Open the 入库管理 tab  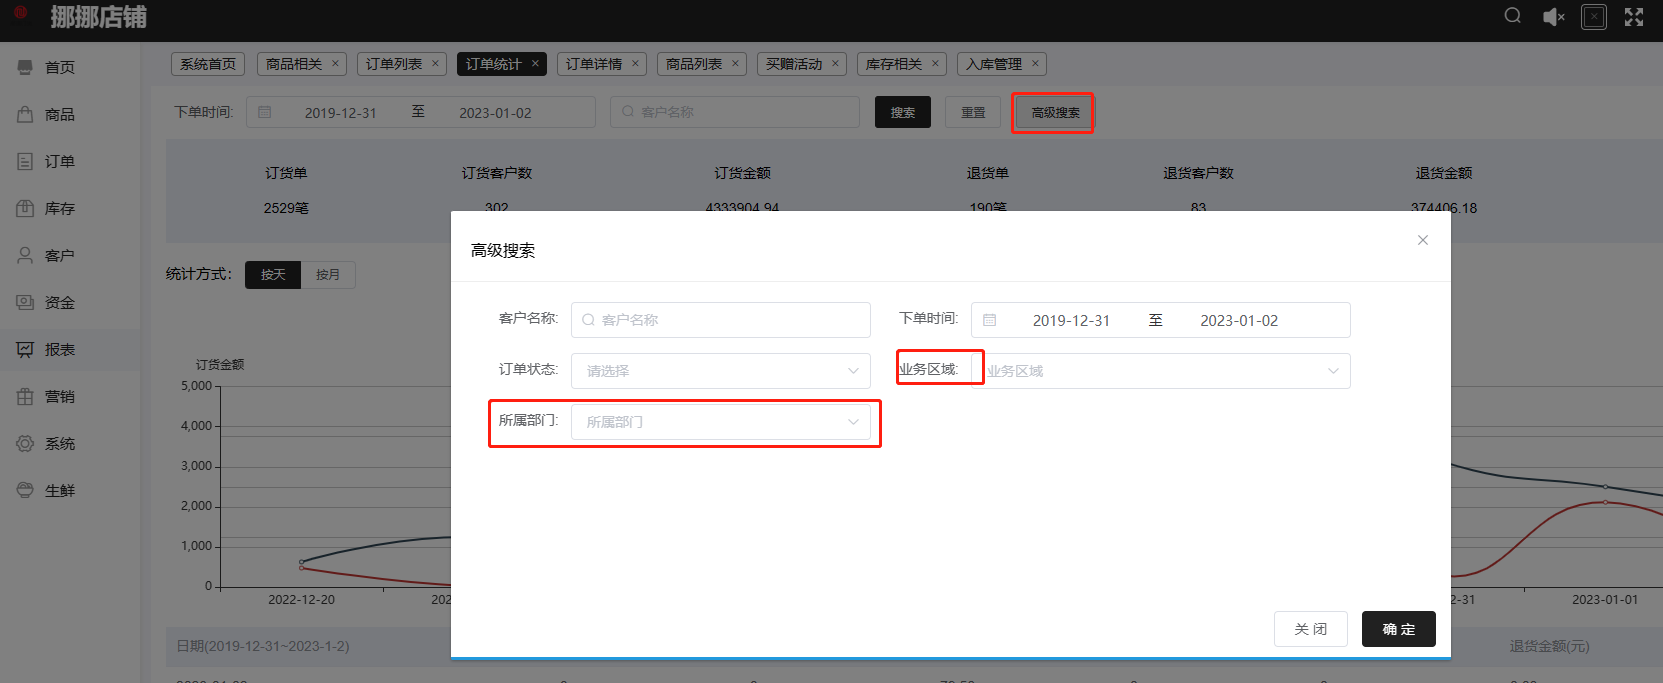[x=994, y=64]
